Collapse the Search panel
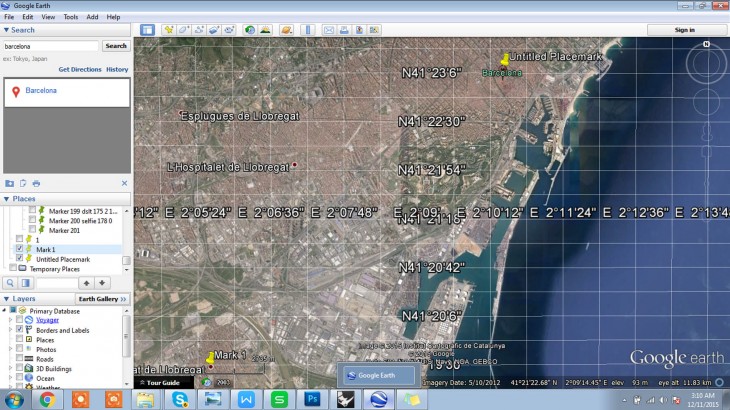The image size is (730, 410). (x=6, y=30)
